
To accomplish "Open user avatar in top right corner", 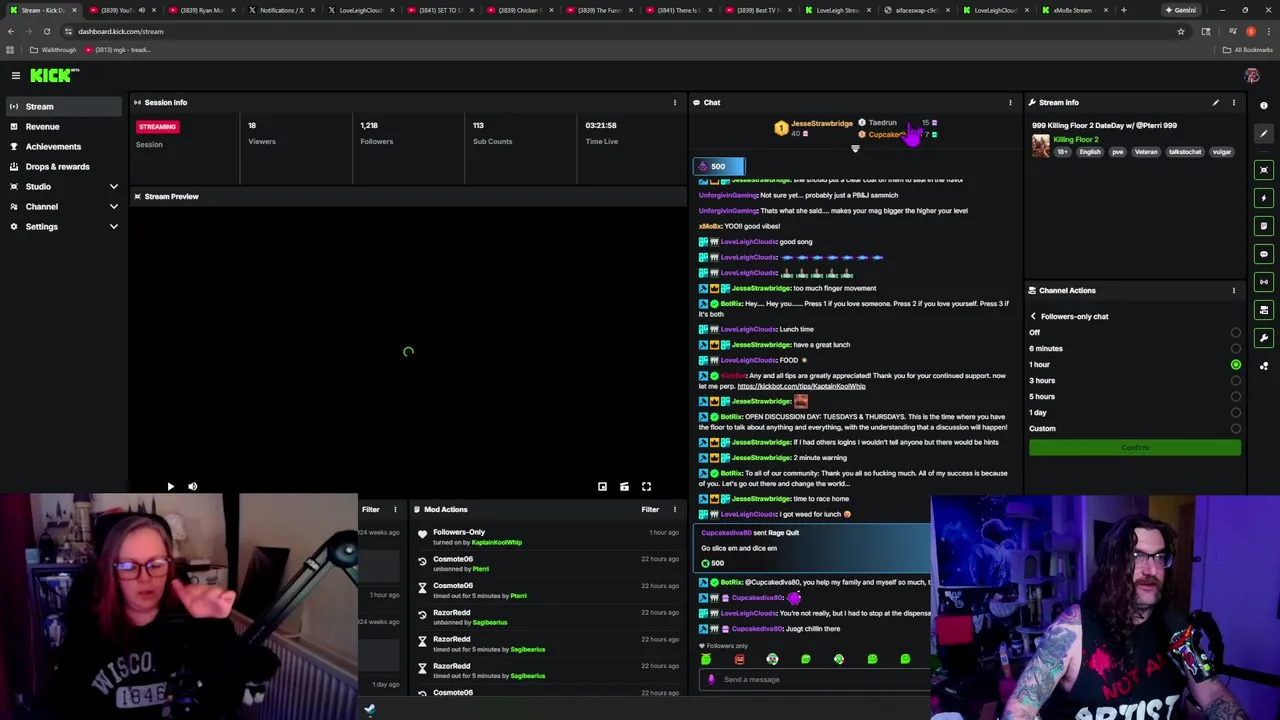I will [x=1251, y=75].
